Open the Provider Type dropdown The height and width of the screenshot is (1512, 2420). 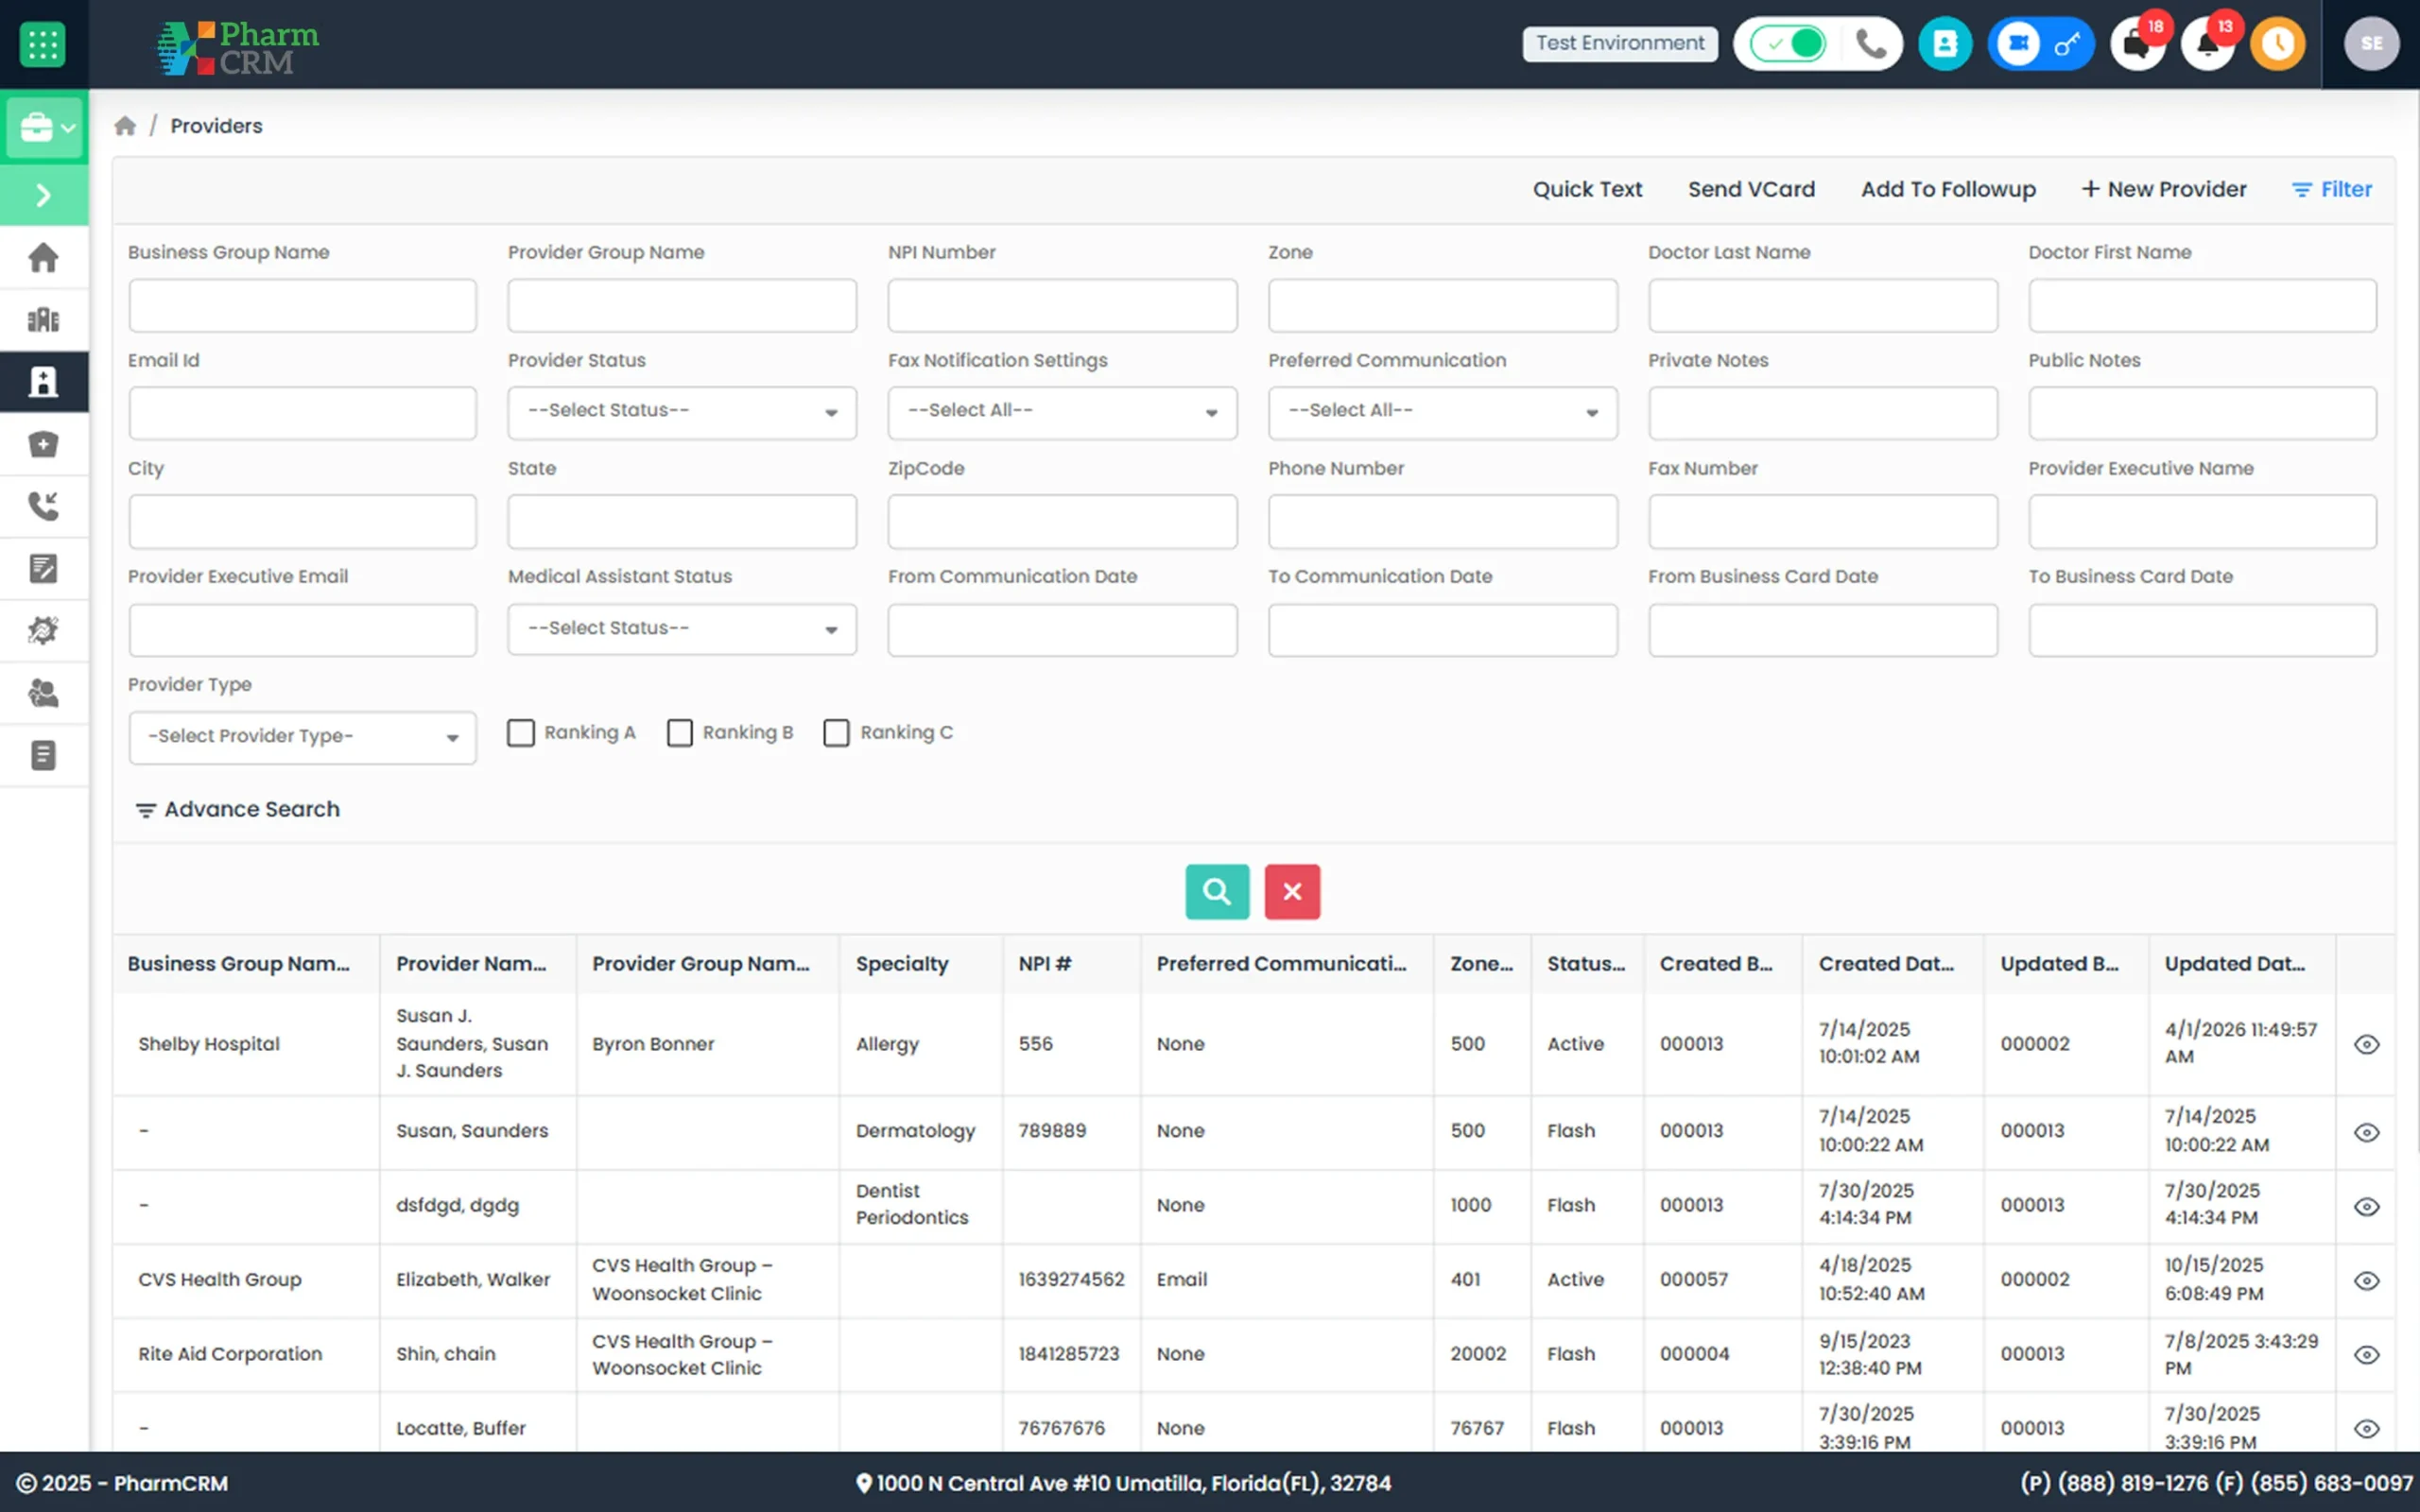[302, 737]
